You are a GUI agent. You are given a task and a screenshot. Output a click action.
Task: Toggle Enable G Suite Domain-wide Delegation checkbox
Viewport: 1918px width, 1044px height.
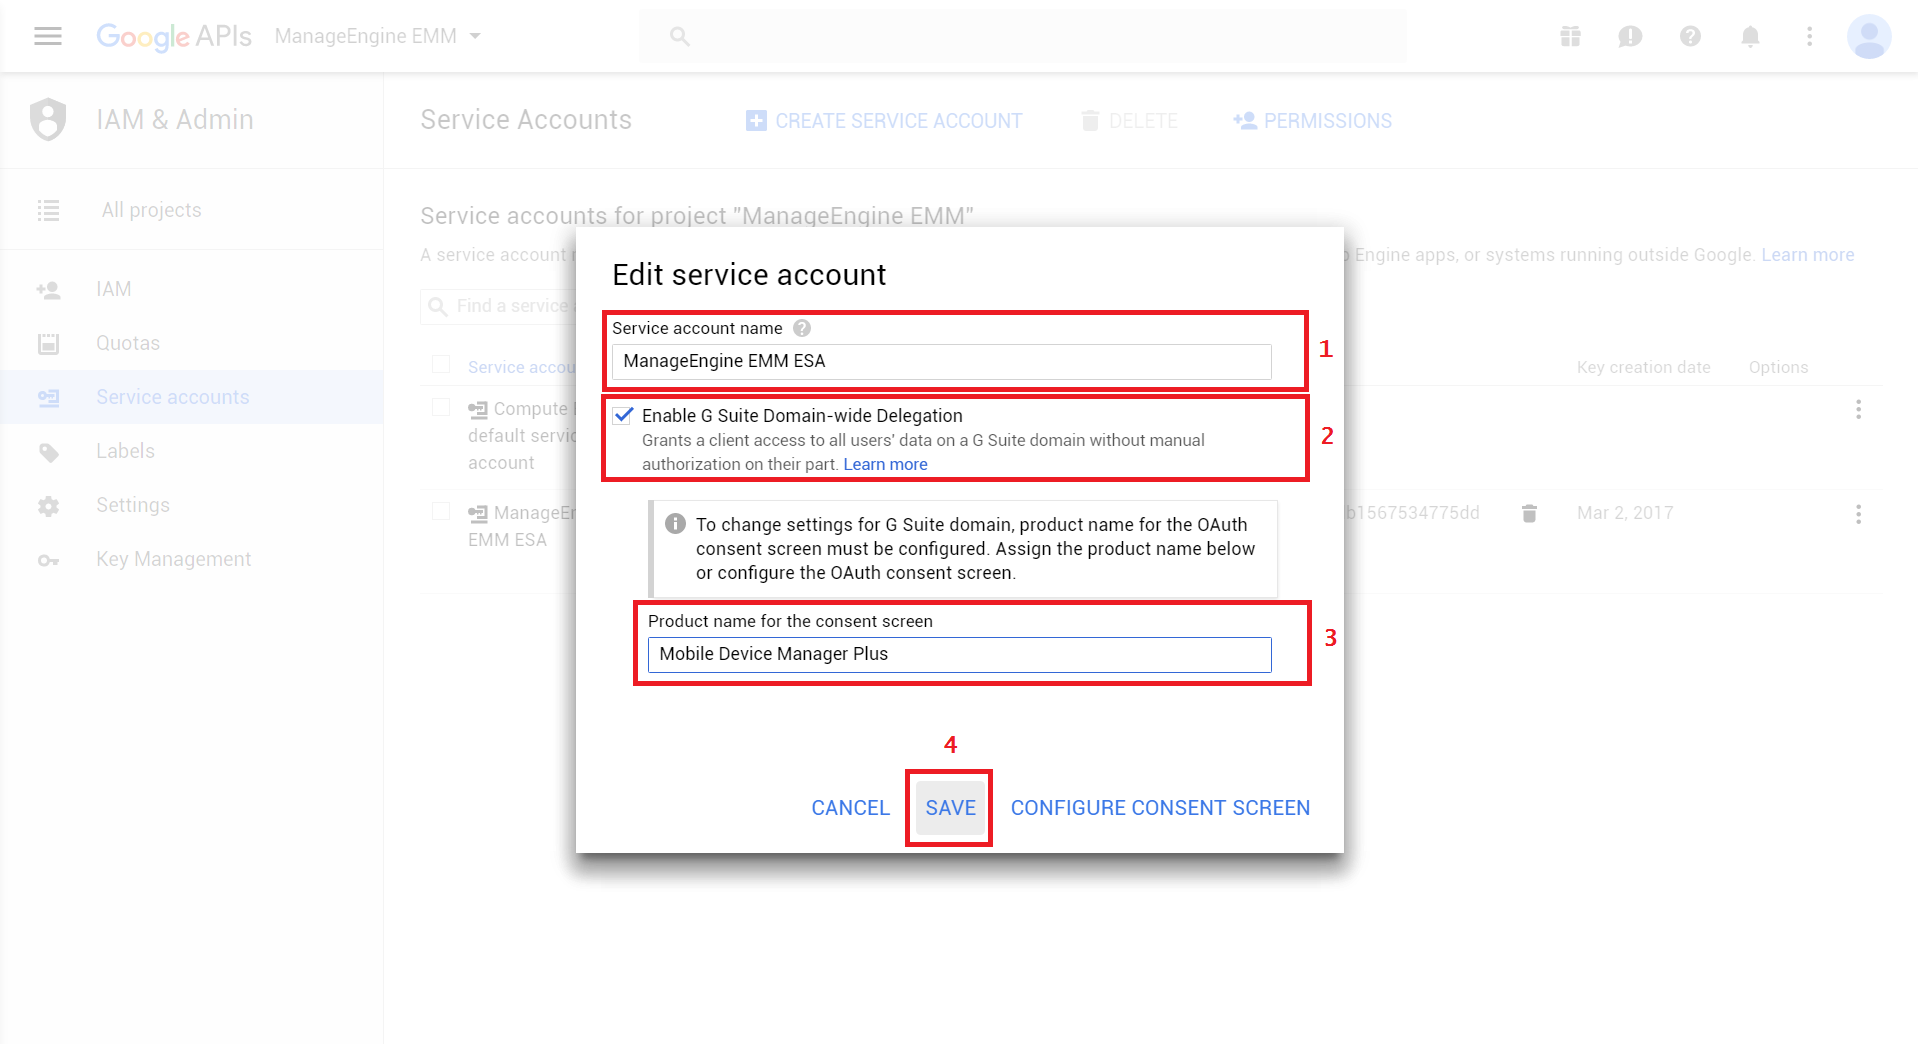pos(623,415)
